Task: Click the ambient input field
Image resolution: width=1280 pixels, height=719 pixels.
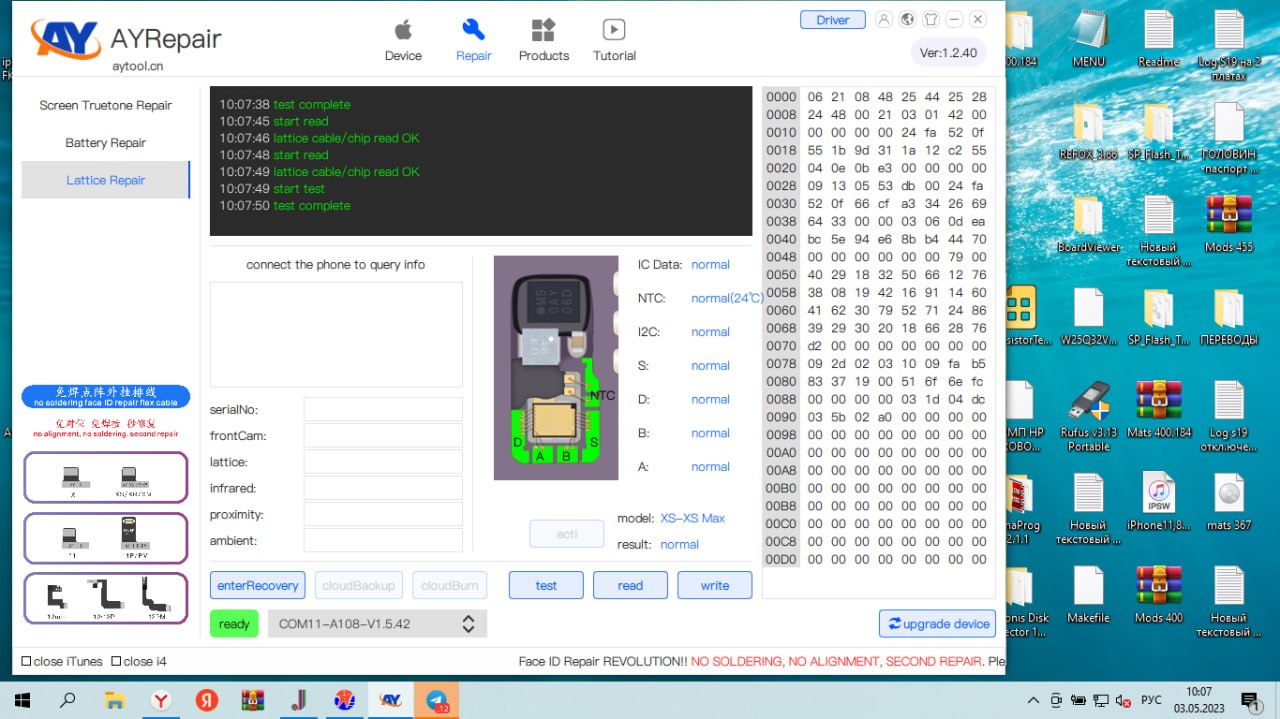Action: [383, 540]
